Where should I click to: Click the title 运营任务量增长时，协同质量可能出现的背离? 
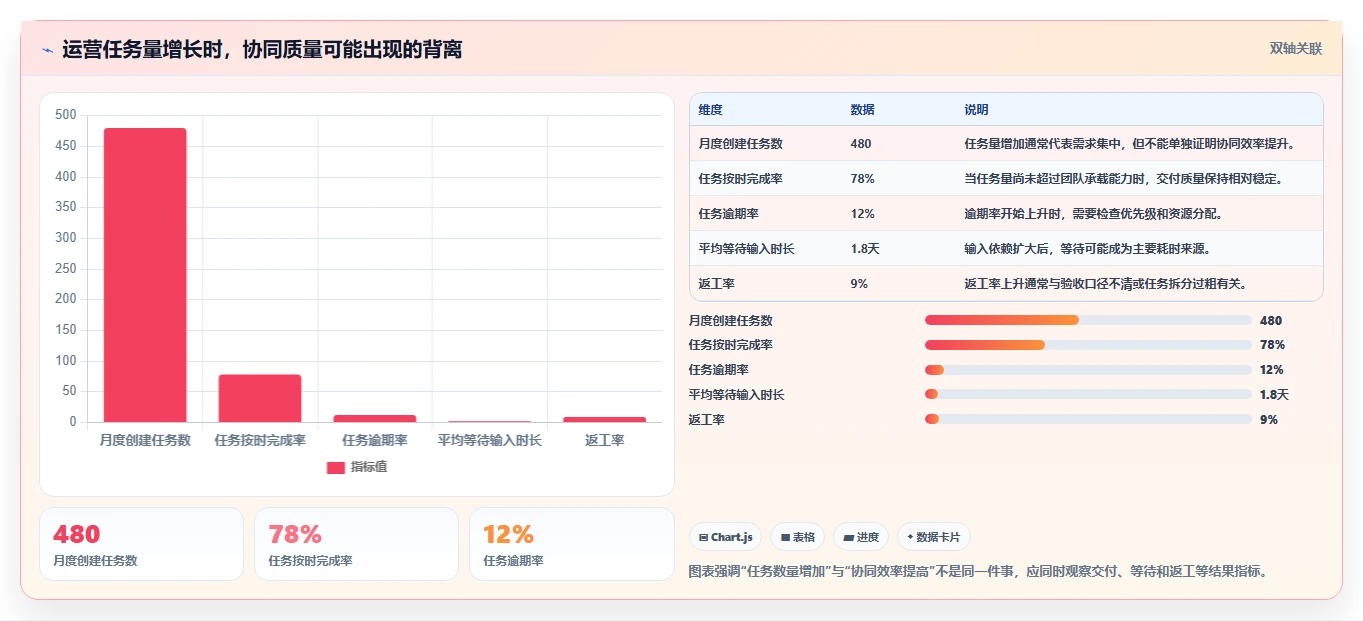[x=262, y=50]
